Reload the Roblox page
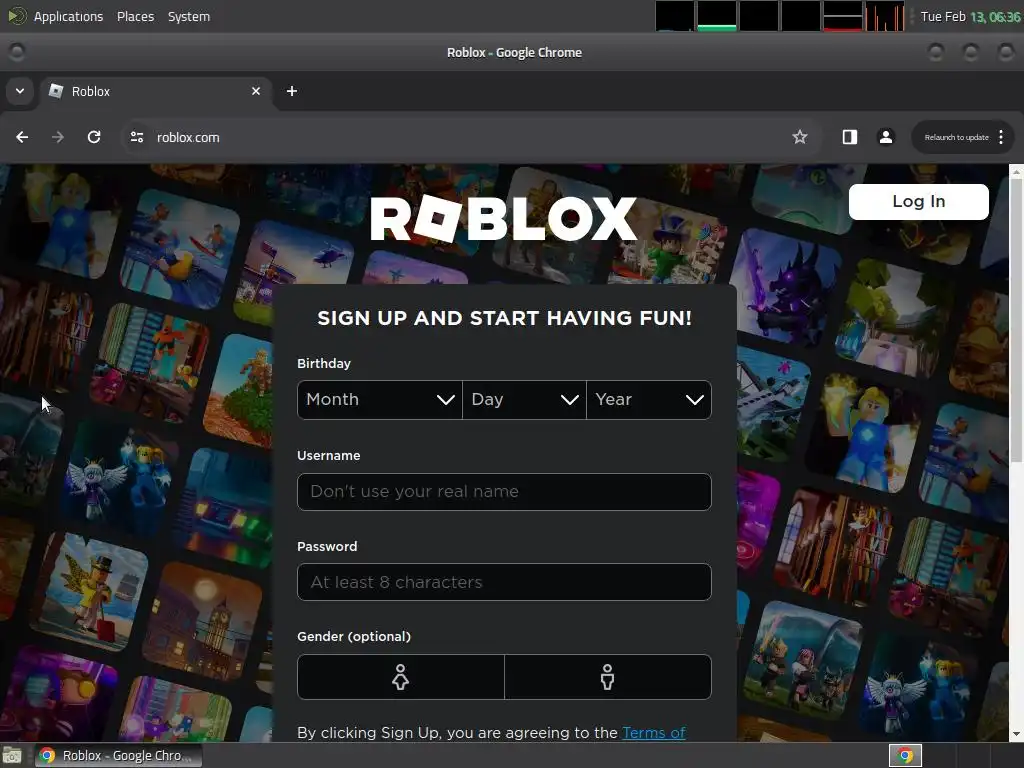The height and width of the screenshot is (768, 1024). click(94, 137)
